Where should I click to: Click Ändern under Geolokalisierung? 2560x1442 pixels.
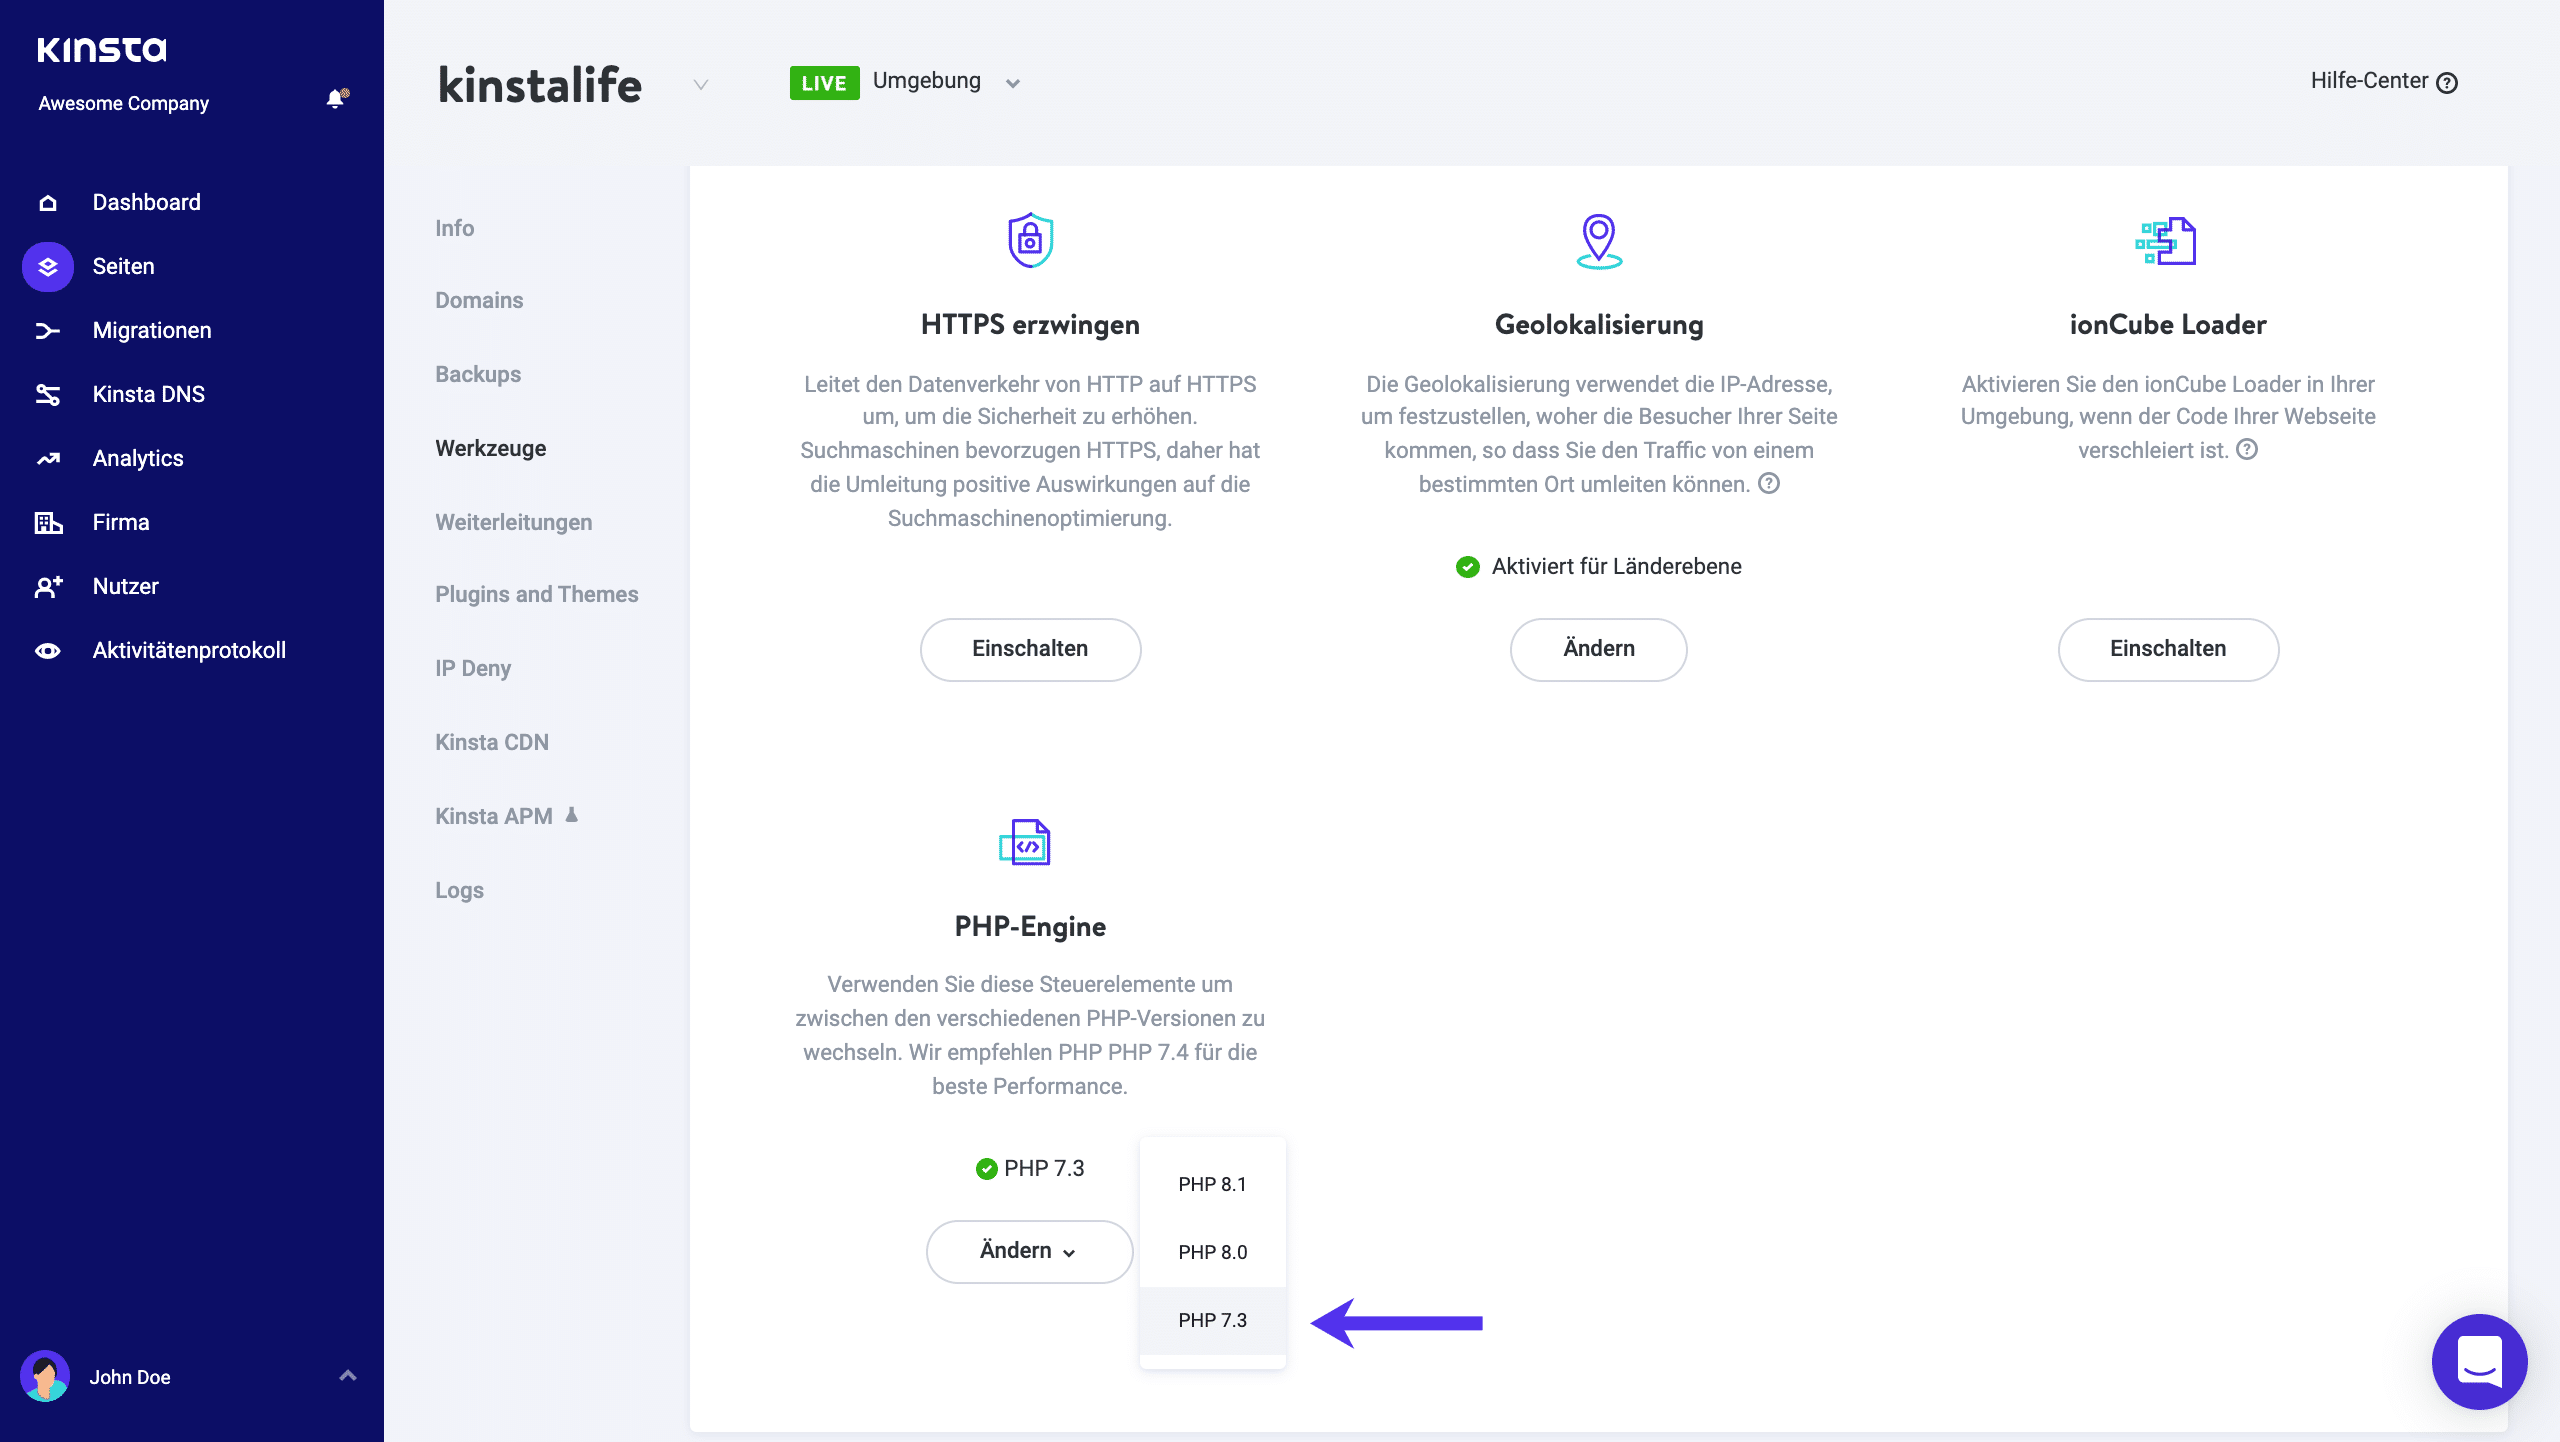coord(1598,649)
